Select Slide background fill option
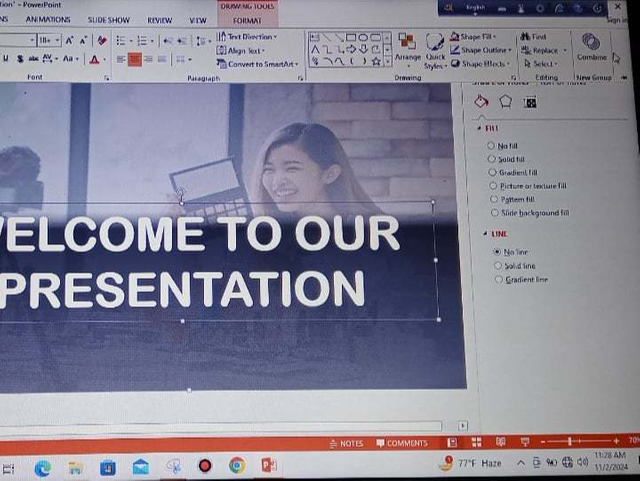 point(530,213)
